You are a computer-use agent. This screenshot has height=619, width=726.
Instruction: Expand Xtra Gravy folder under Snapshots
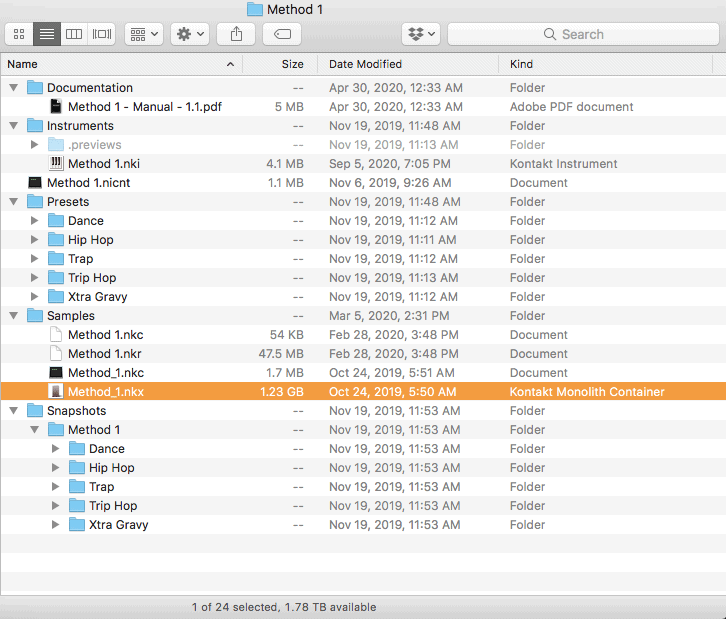[56, 524]
